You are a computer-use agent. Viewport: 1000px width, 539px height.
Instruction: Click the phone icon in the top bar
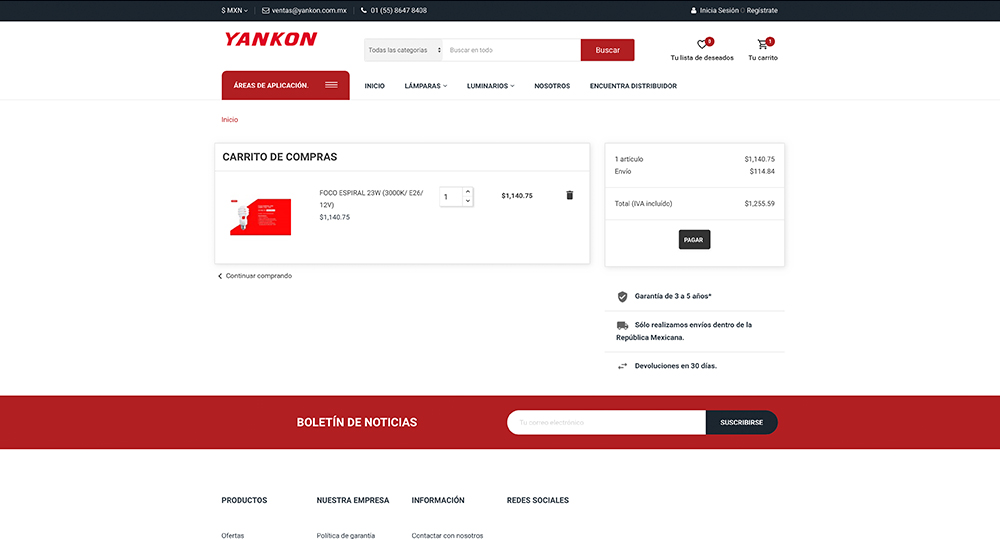(364, 10)
